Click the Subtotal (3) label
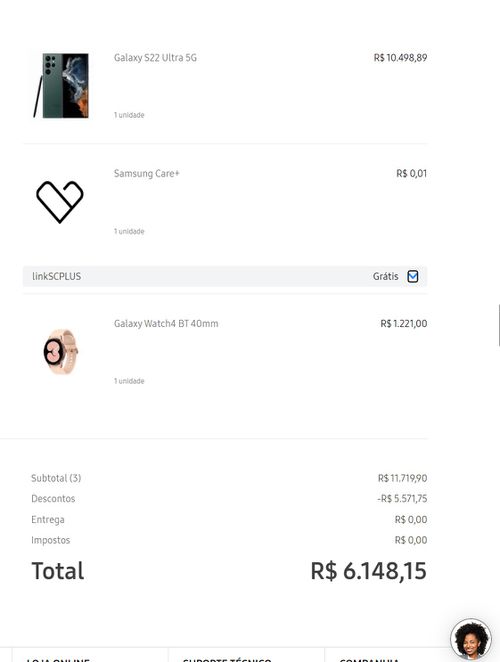 click(56, 478)
